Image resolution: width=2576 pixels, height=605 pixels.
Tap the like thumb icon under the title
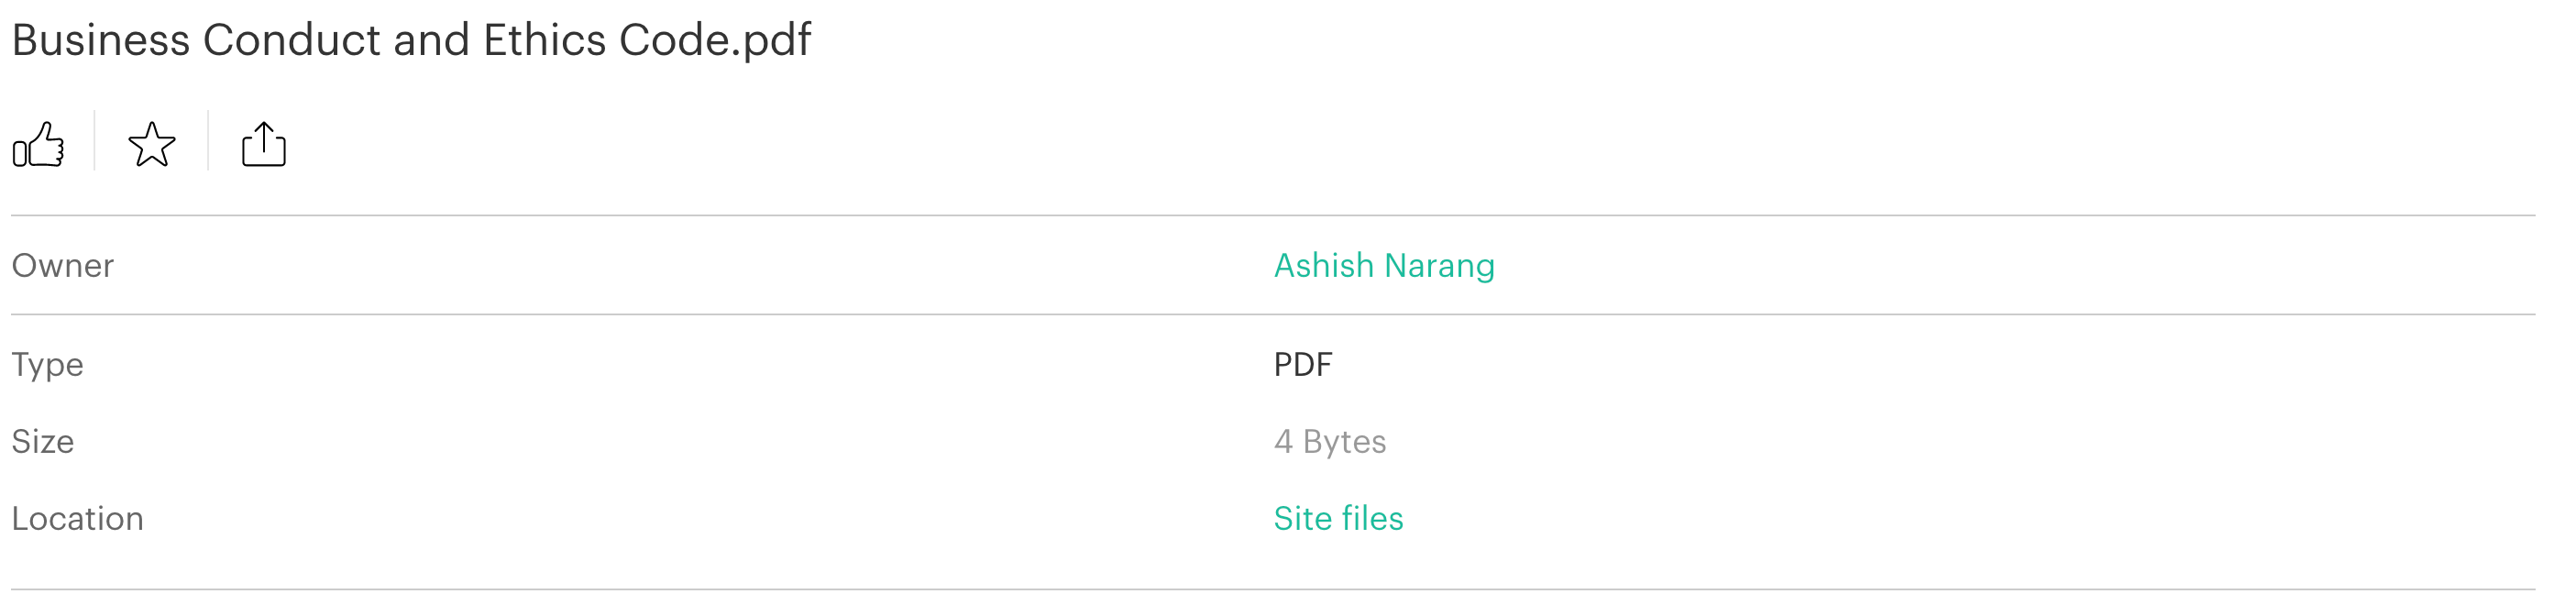point(41,146)
